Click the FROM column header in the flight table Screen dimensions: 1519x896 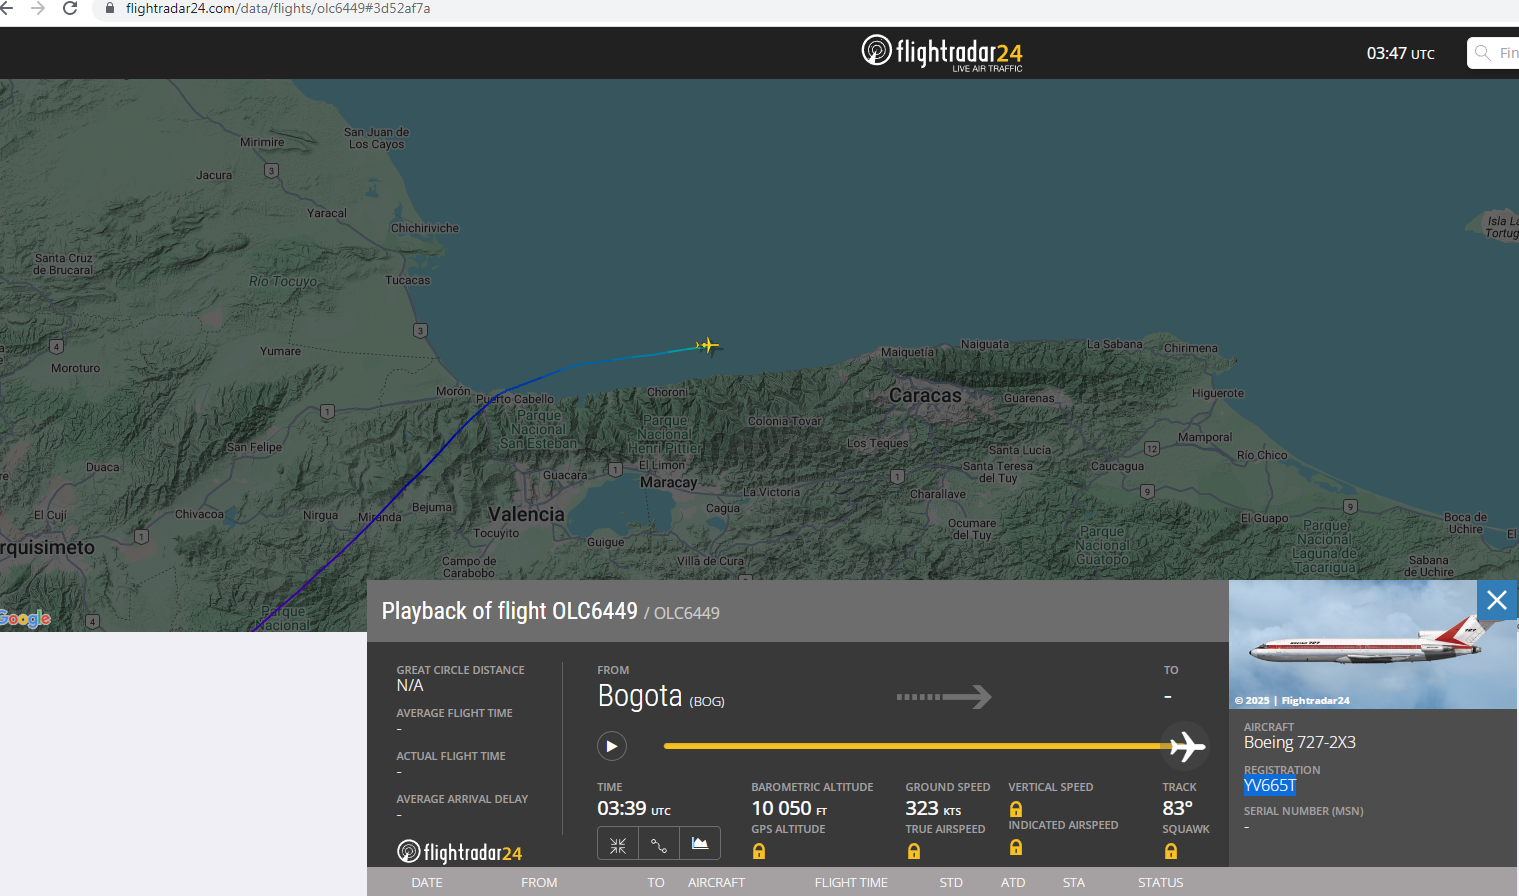pyautogui.click(x=539, y=883)
